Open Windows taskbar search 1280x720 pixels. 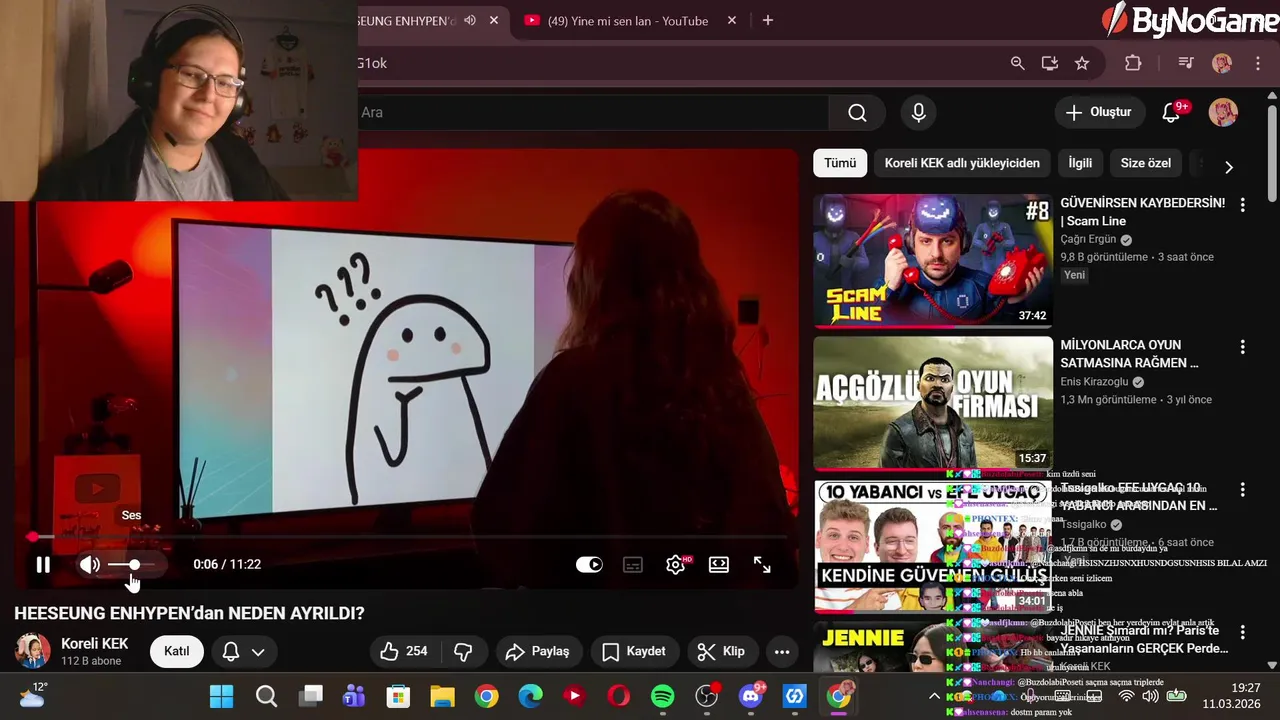(x=266, y=696)
